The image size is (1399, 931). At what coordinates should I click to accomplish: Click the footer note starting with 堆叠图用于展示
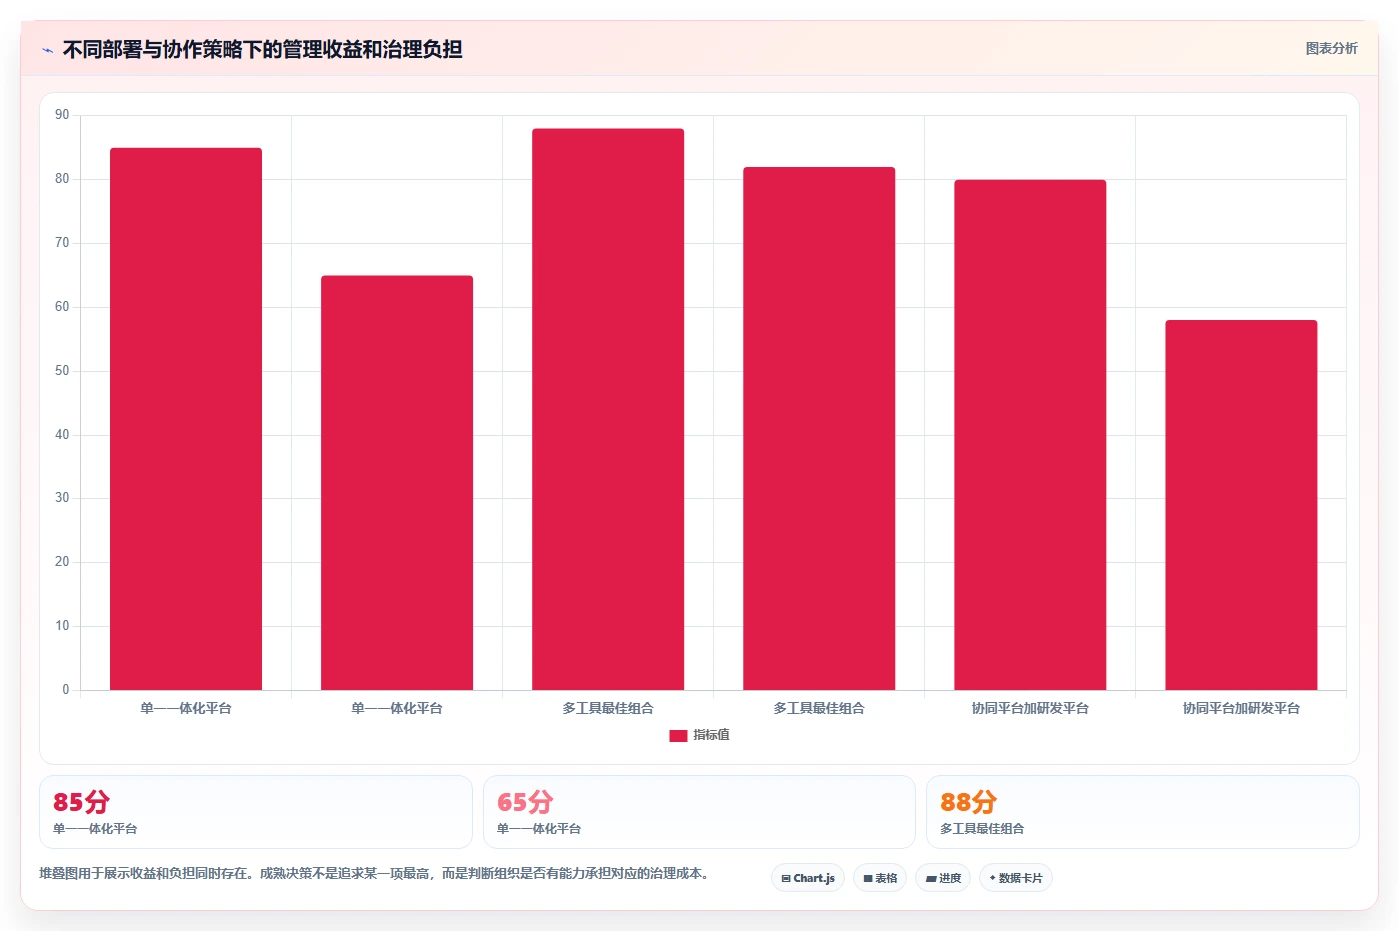(x=377, y=874)
